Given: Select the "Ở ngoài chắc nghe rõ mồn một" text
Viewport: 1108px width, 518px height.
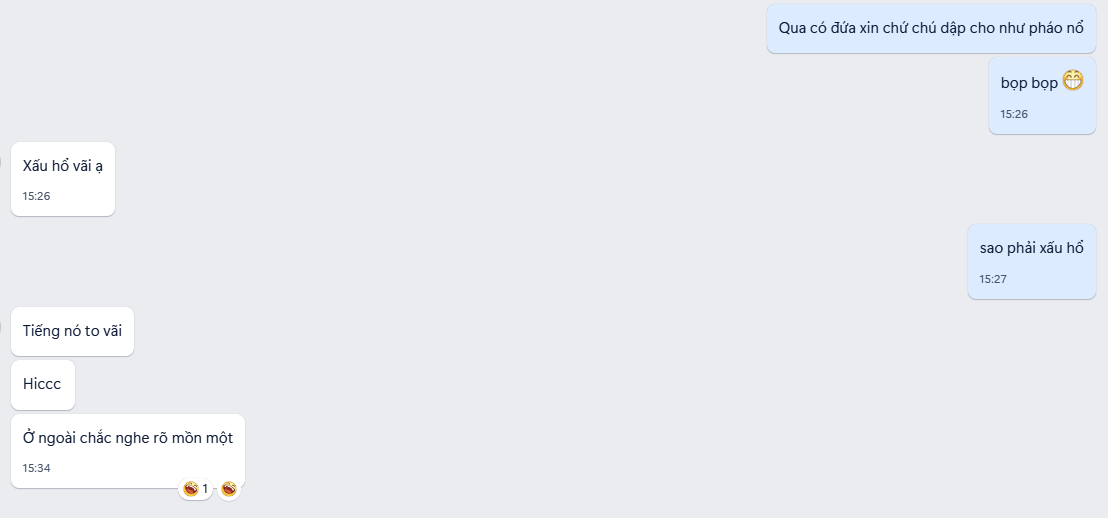Looking at the screenshot, I should 128,438.
